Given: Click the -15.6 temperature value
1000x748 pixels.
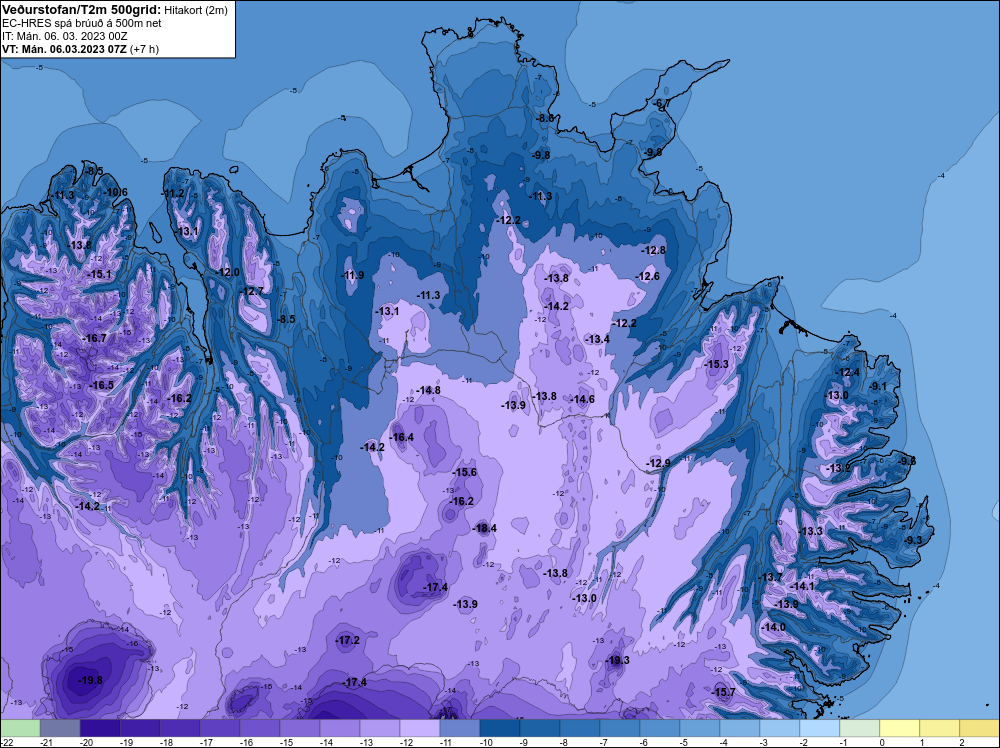Looking at the screenshot, I should [x=464, y=473].
